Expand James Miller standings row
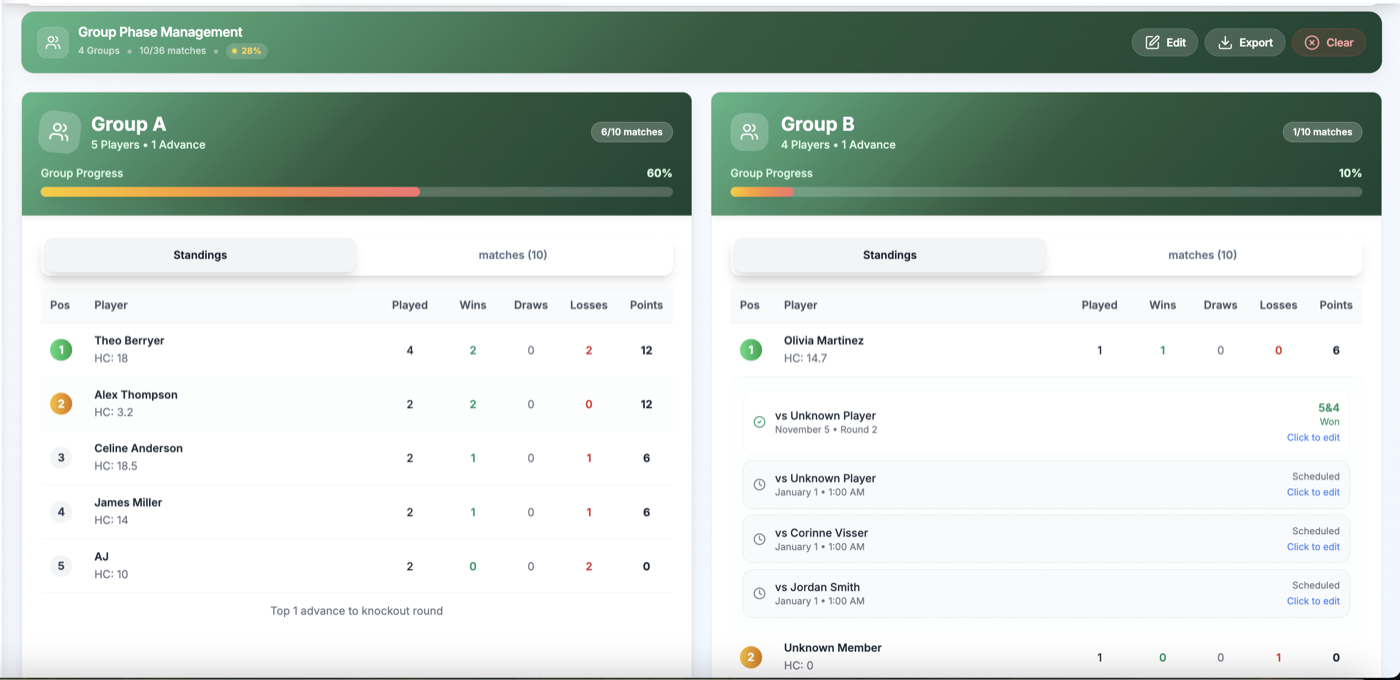 pos(357,512)
